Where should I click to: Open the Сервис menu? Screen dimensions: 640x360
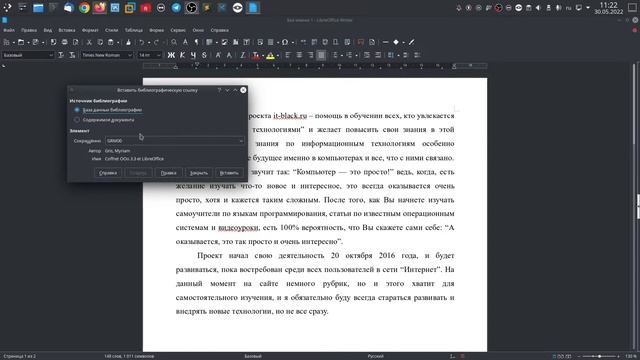pos(178,30)
